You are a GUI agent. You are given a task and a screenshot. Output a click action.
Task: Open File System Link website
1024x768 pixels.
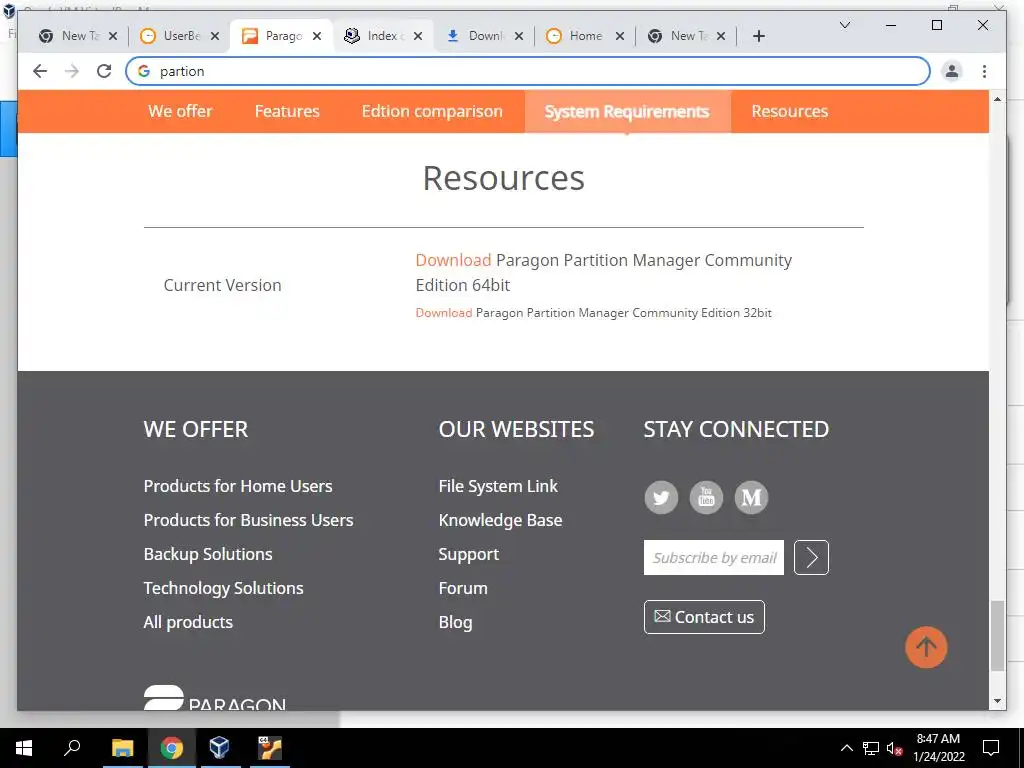pos(498,486)
